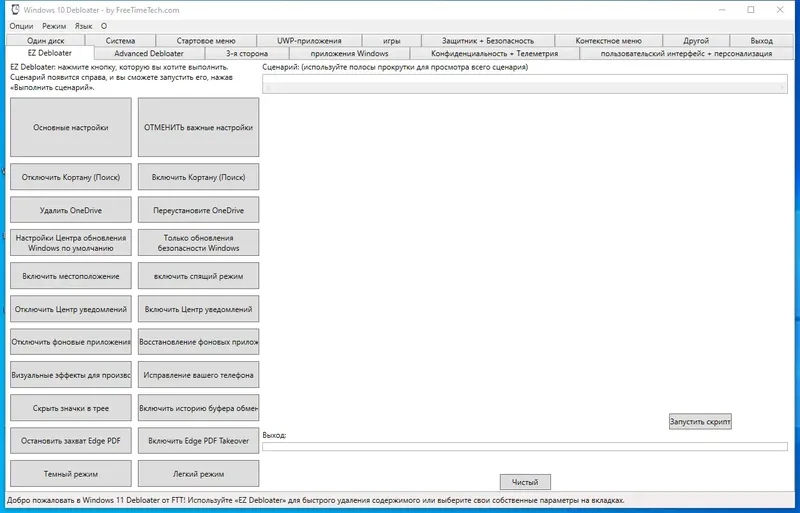Select the Конфиденциальность + Телеметрия tab
The width and height of the screenshot is (800, 513).
tap(494, 53)
